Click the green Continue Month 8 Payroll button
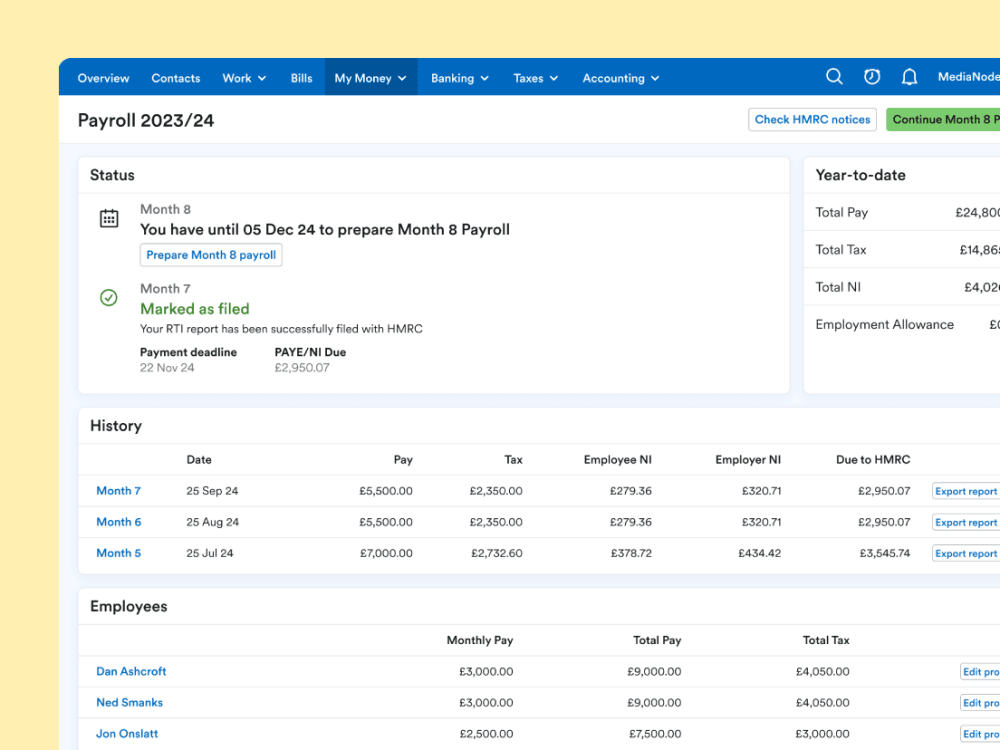This screenshot has height=750, width=1000. 944,119
